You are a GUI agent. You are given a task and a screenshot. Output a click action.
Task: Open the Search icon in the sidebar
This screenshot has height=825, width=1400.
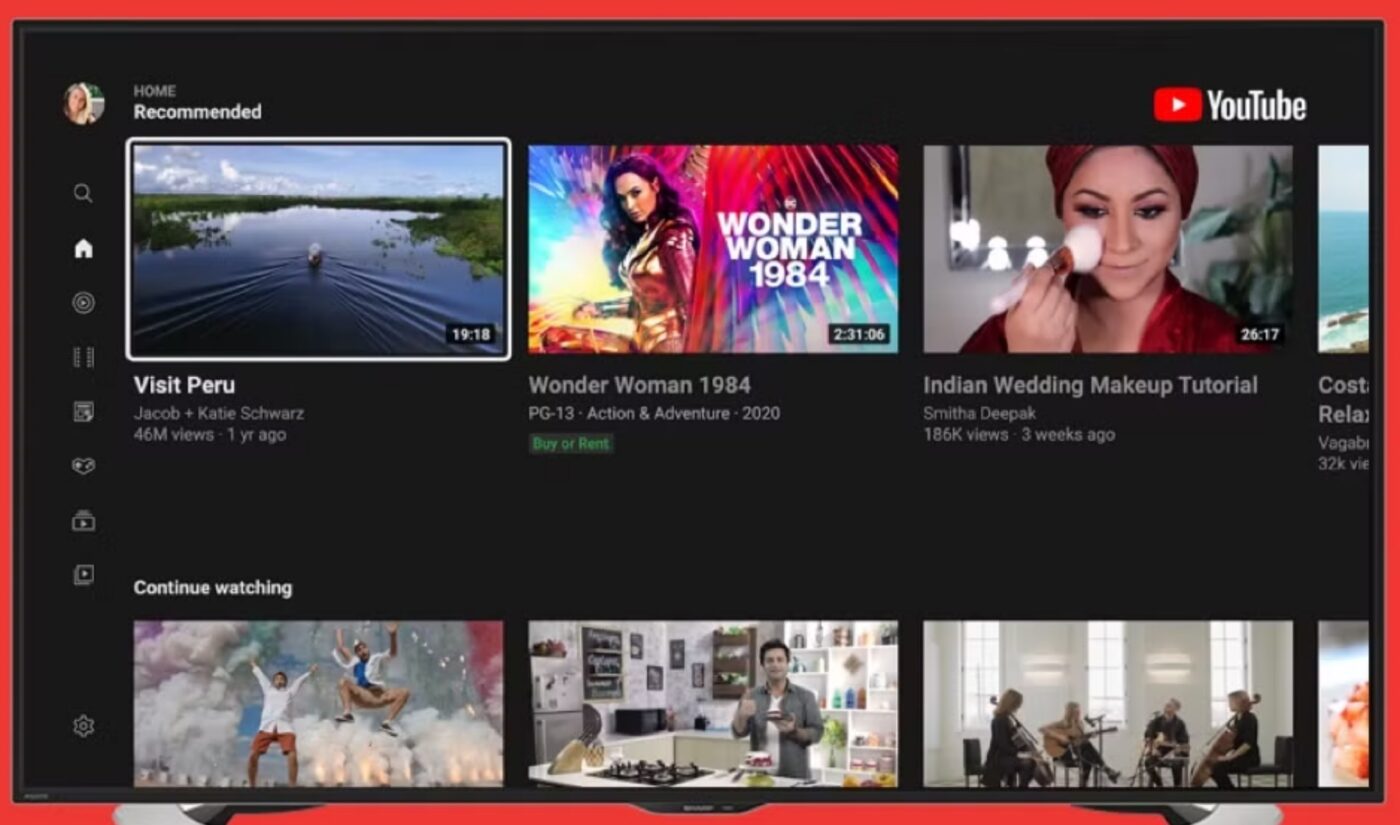[83, 192]
